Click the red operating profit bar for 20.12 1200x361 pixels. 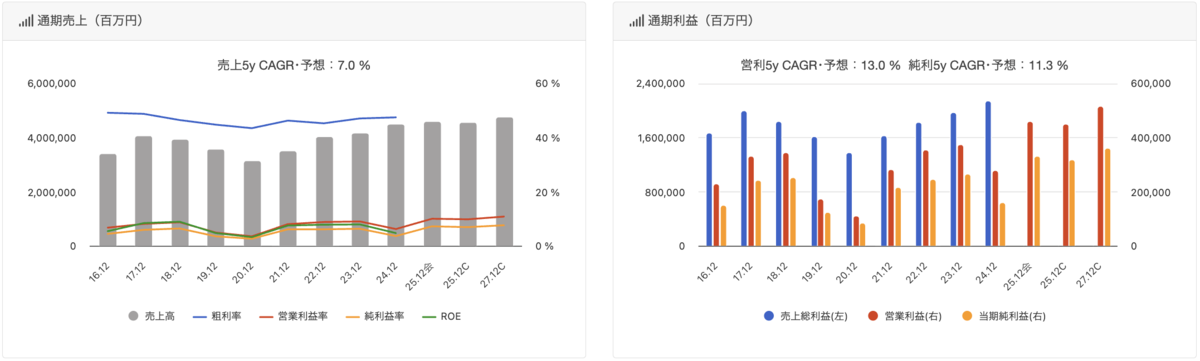[856, 231]
